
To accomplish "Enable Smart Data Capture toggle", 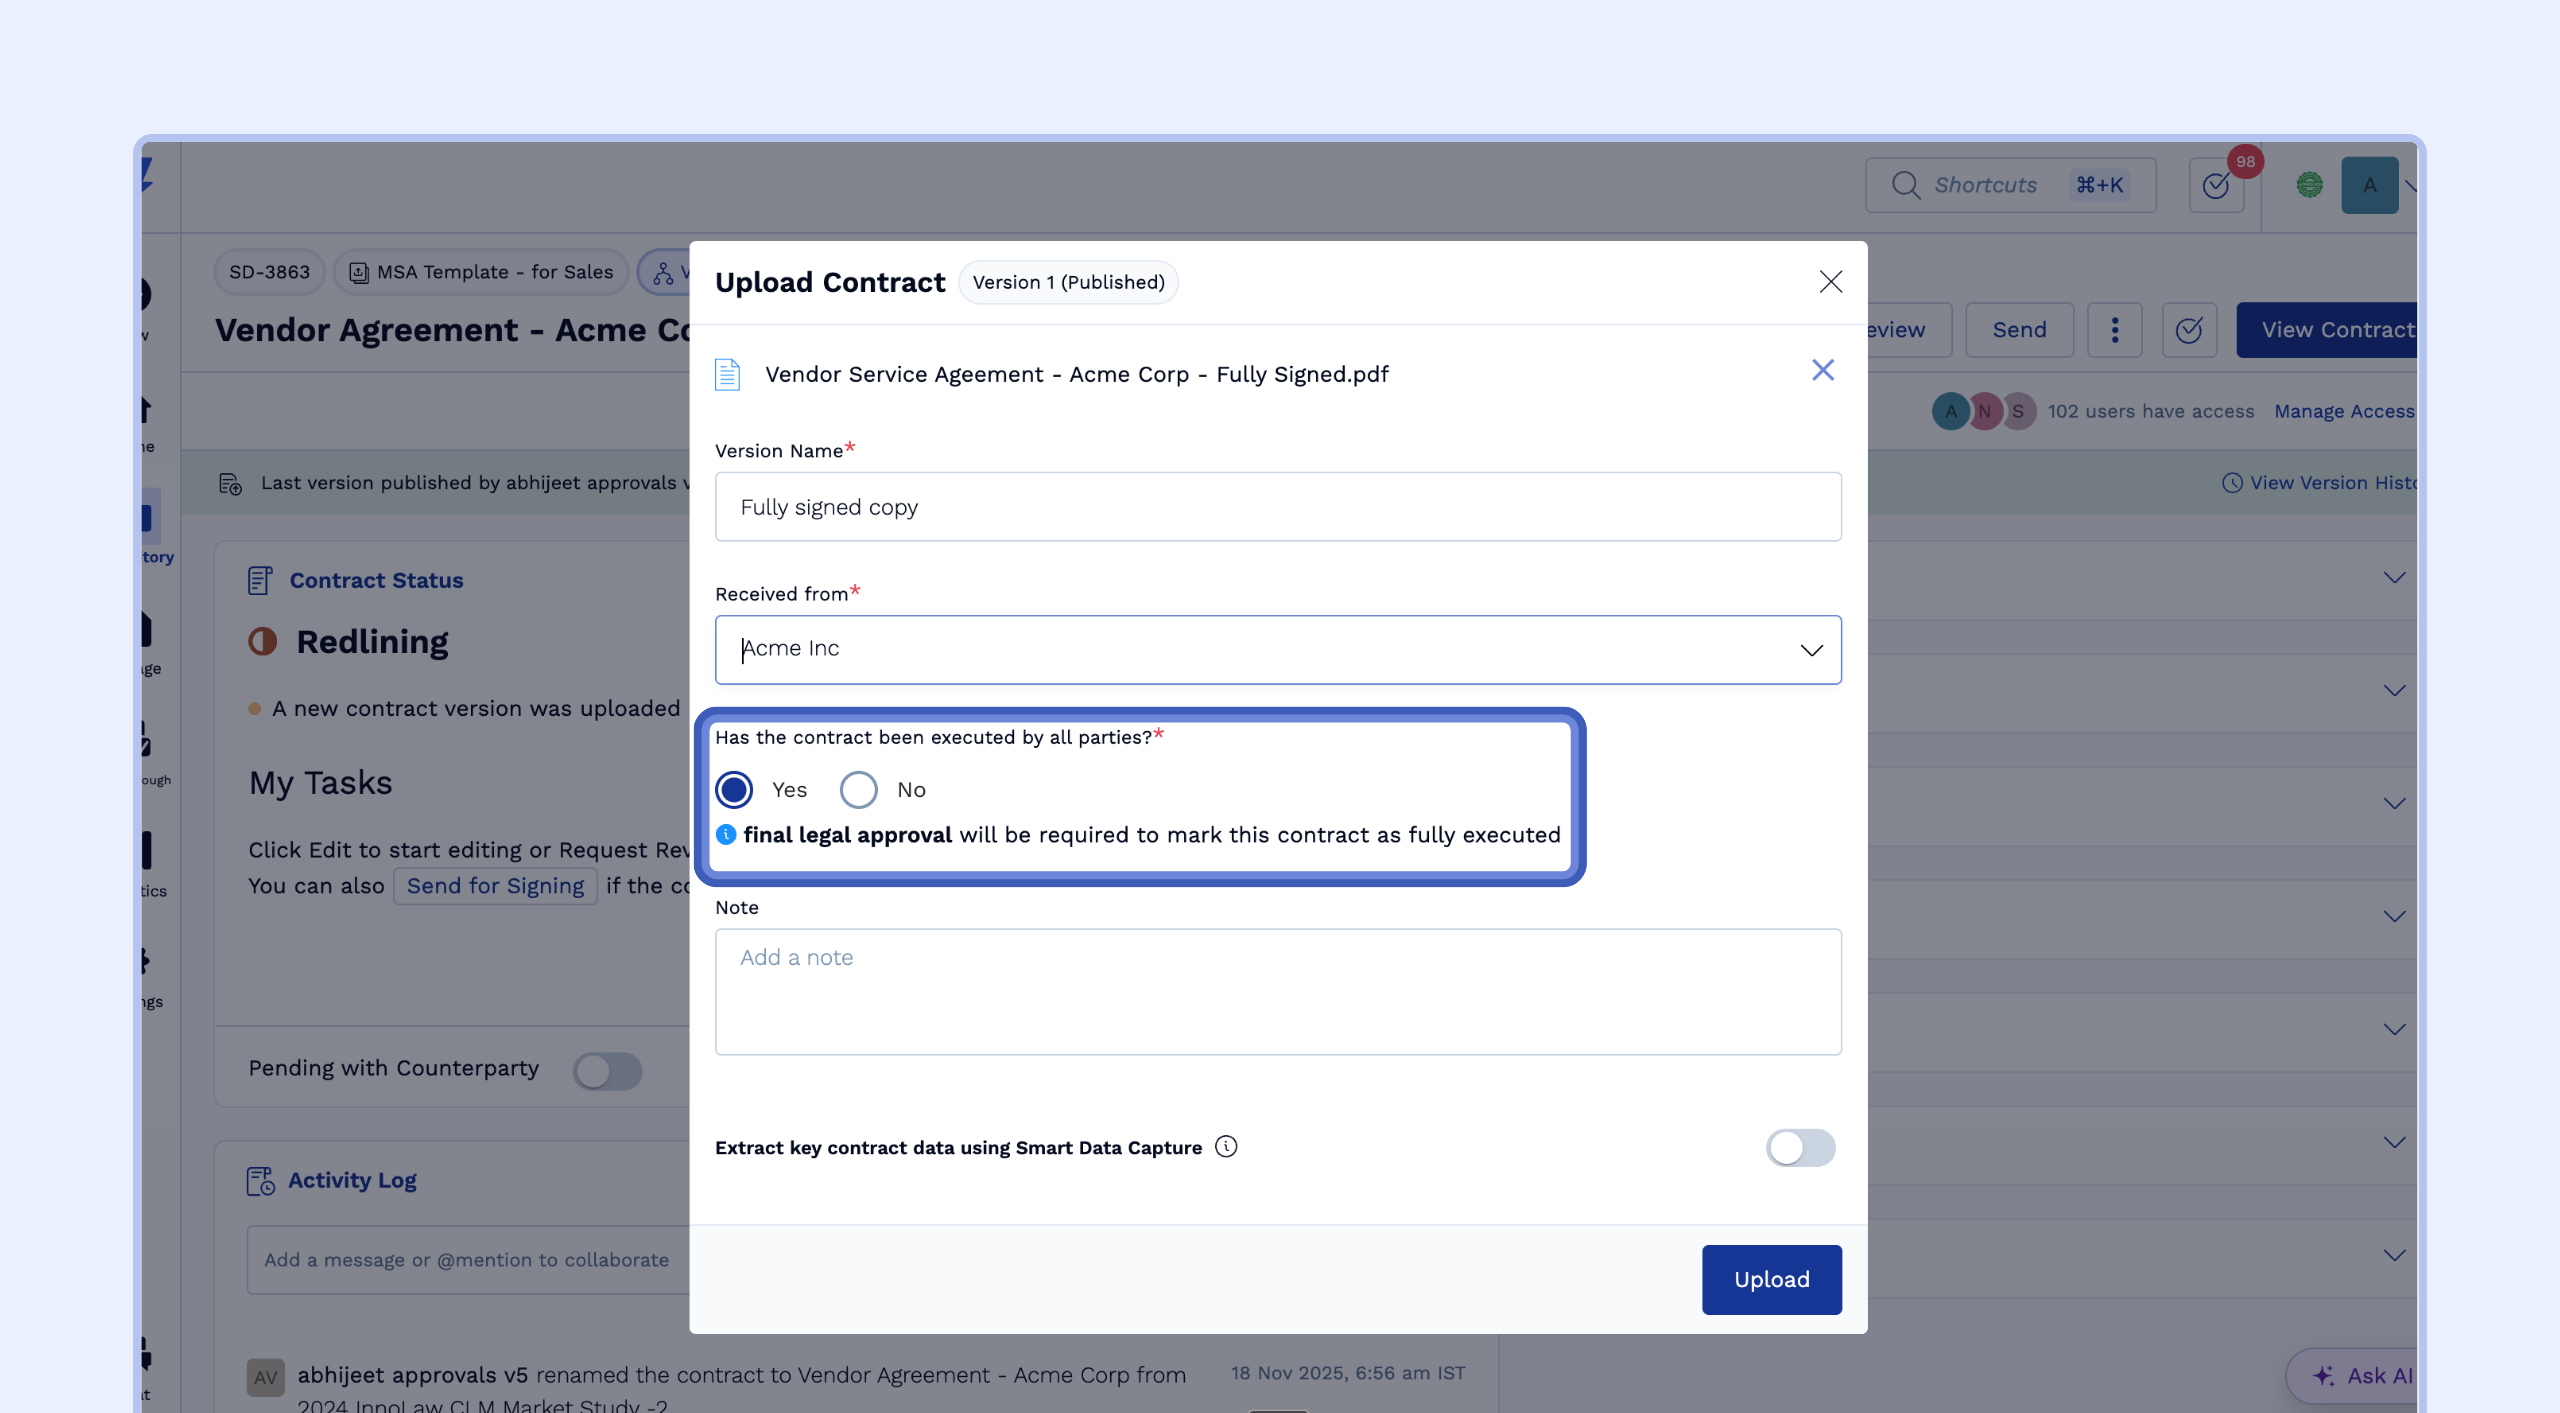I will click(x=1800, y=1148).
